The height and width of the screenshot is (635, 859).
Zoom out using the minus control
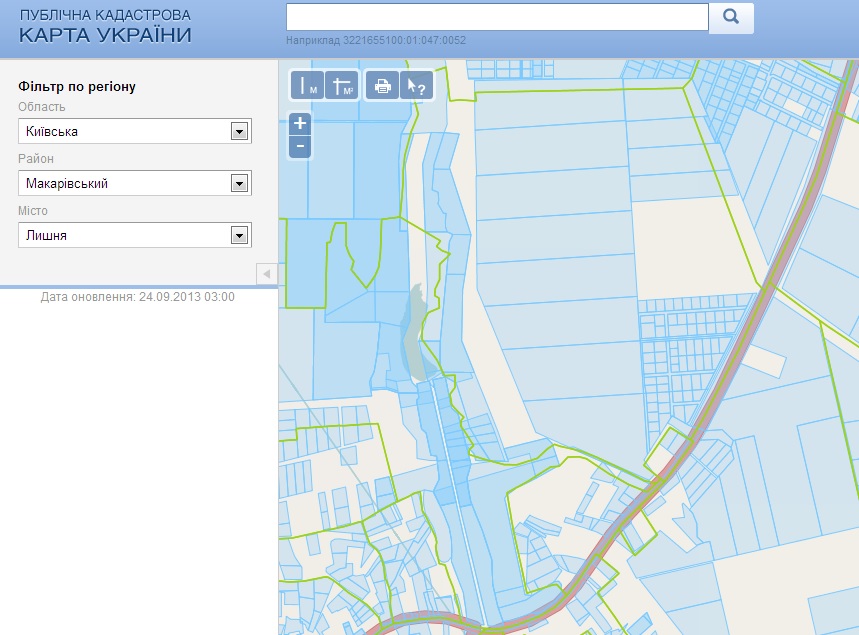pos(299,147)
